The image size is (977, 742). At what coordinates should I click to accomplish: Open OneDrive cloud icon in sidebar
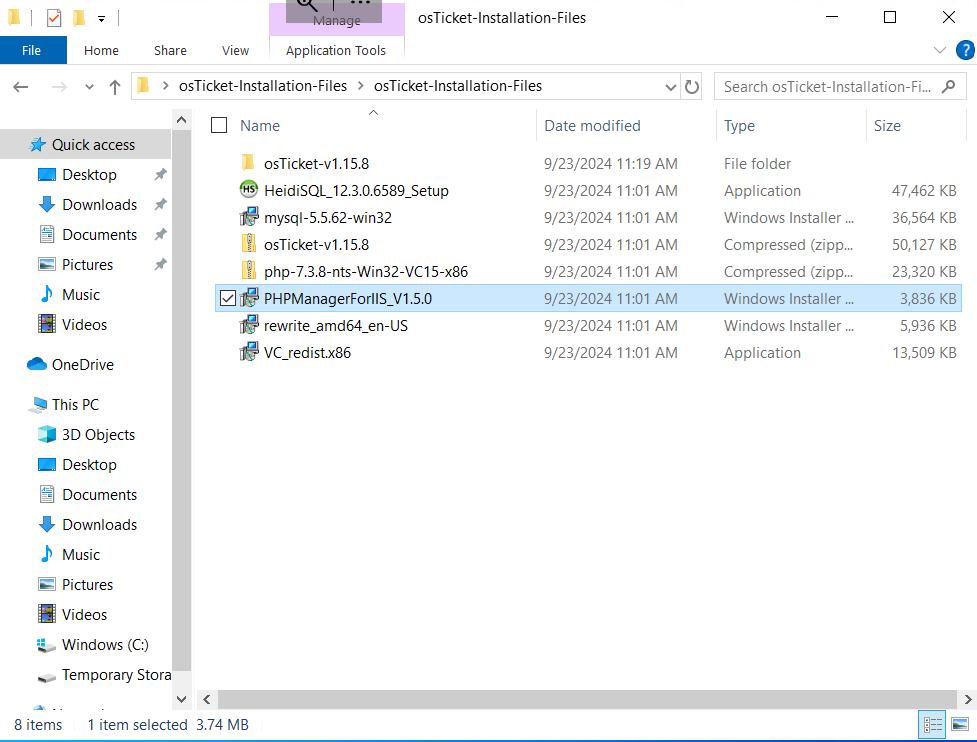(37, 364)
